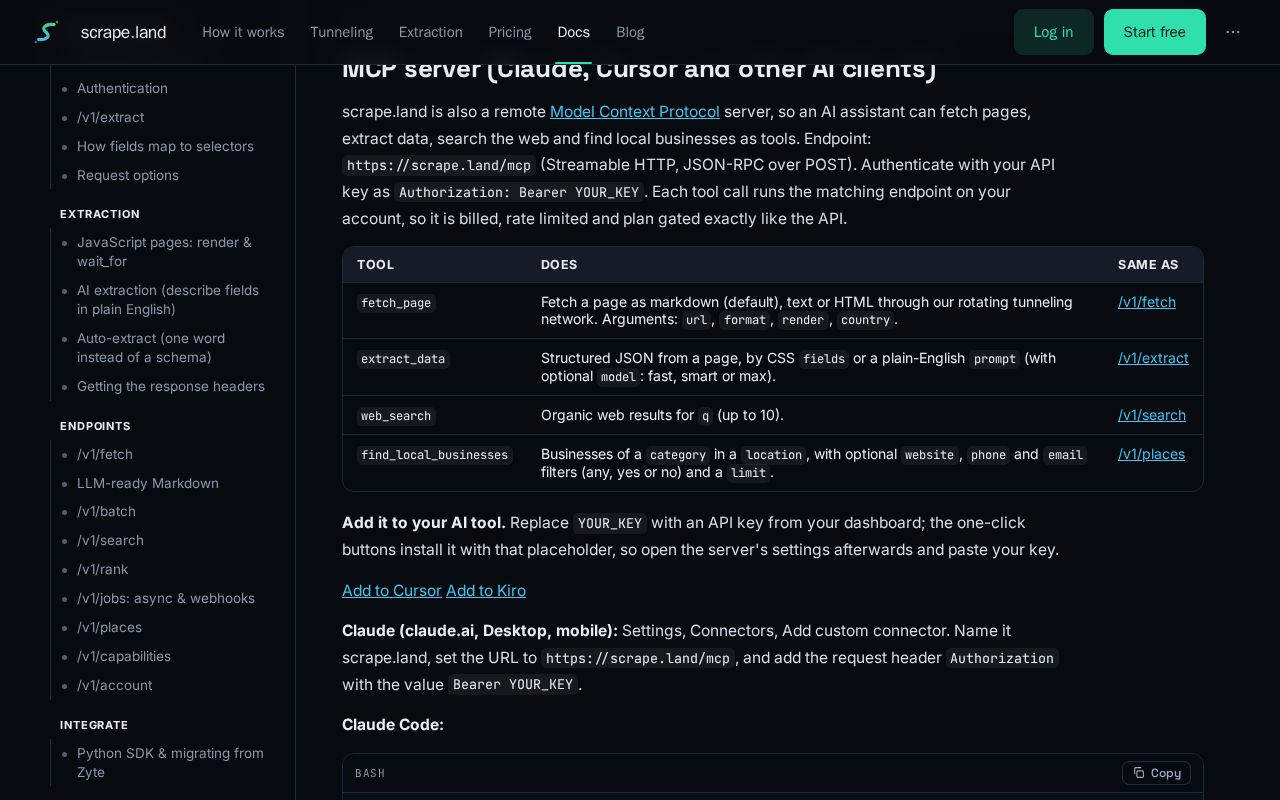Screen dimensions: 1280x800
Task: Click the Start free button
Action: [1154, 32]
